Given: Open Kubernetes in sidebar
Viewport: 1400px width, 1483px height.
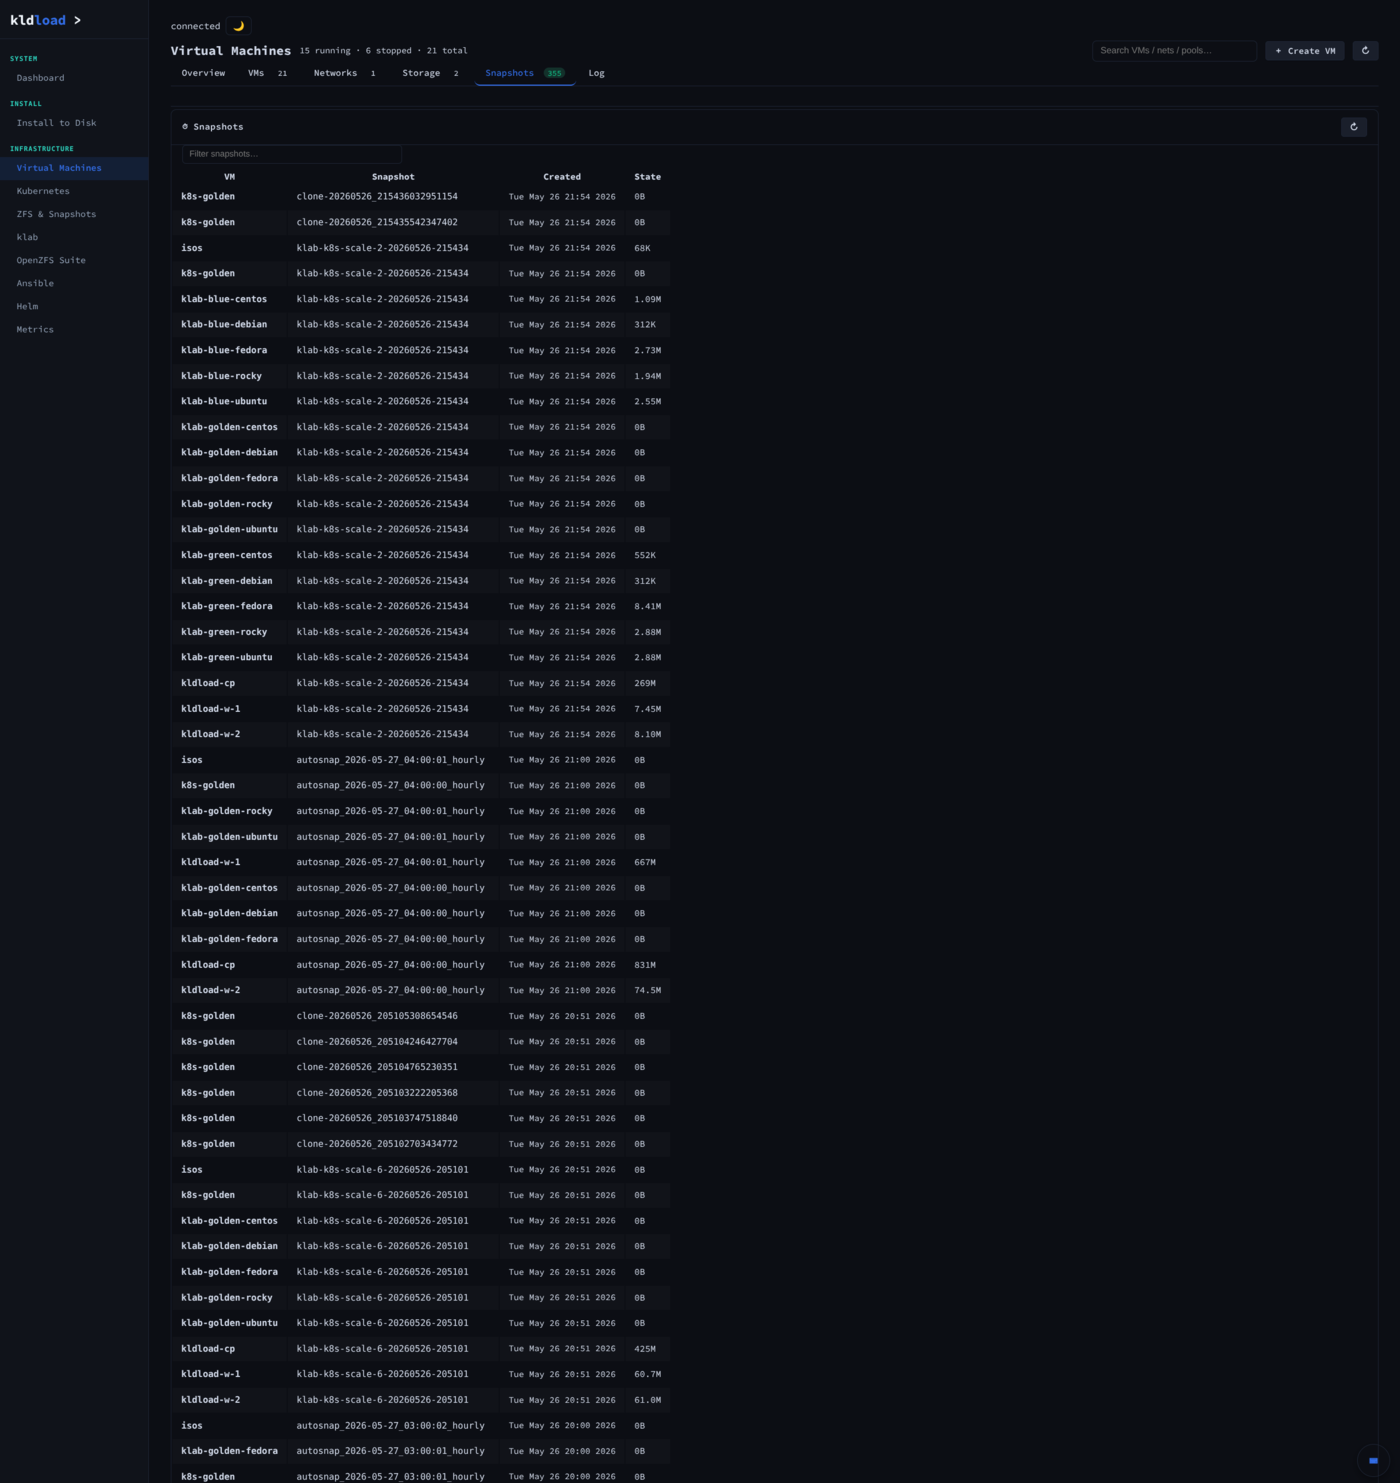Looking at the screenshot, I should click(74, 191).
